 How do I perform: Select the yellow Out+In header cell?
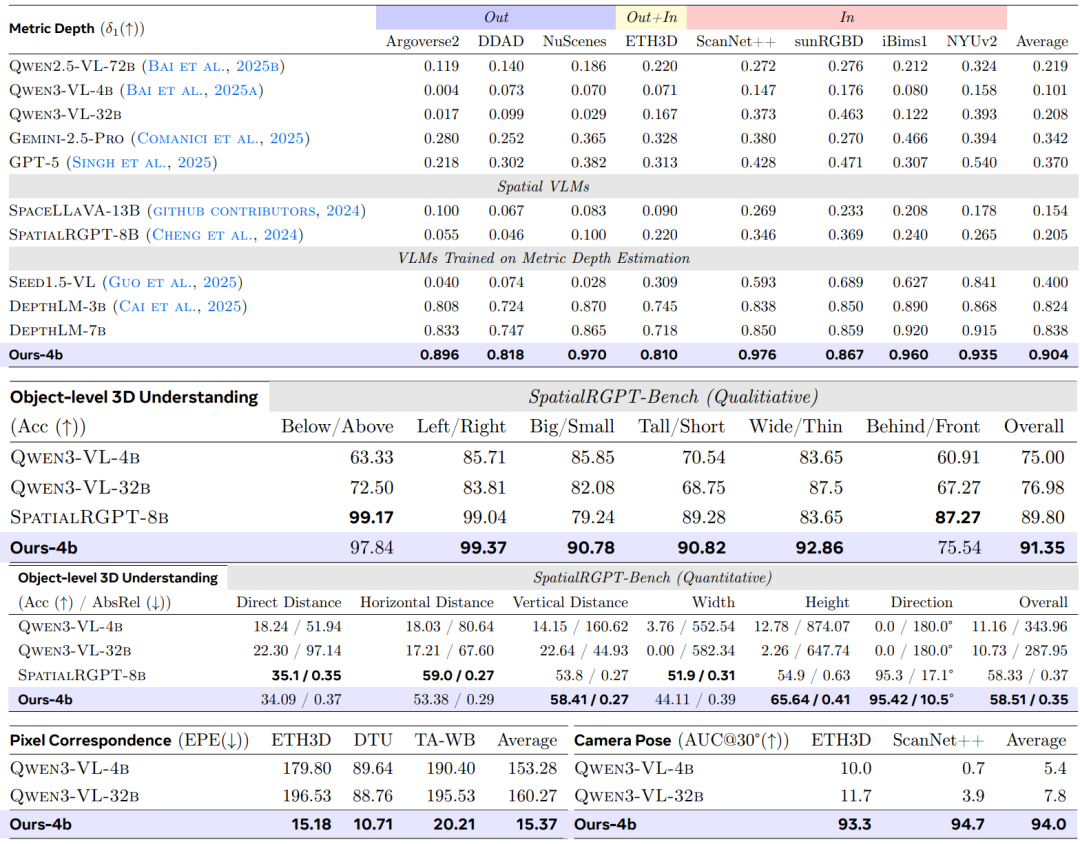[651, 17]
